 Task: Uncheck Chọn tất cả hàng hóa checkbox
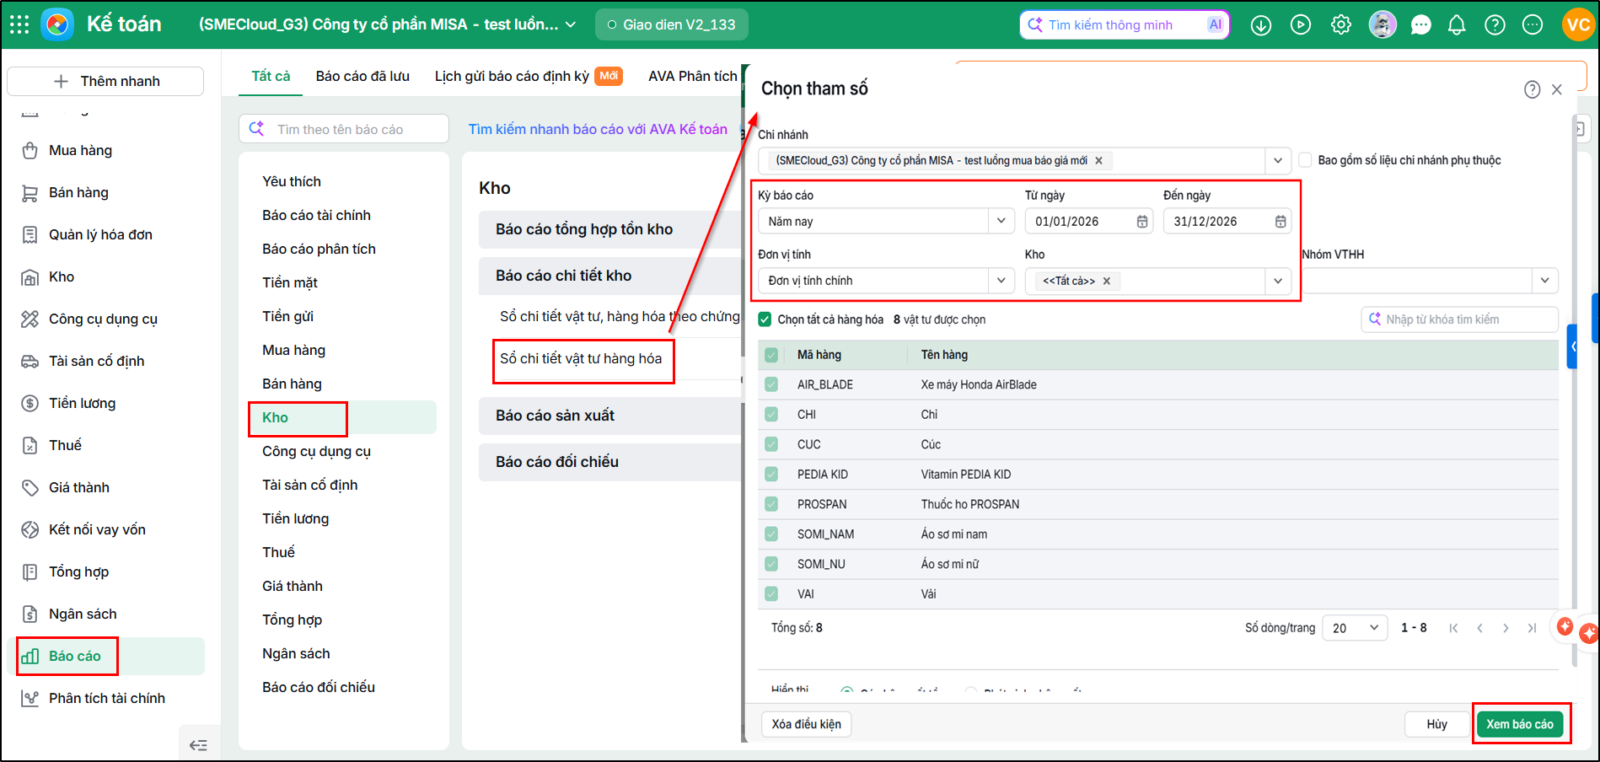click(x=765, y=320)
